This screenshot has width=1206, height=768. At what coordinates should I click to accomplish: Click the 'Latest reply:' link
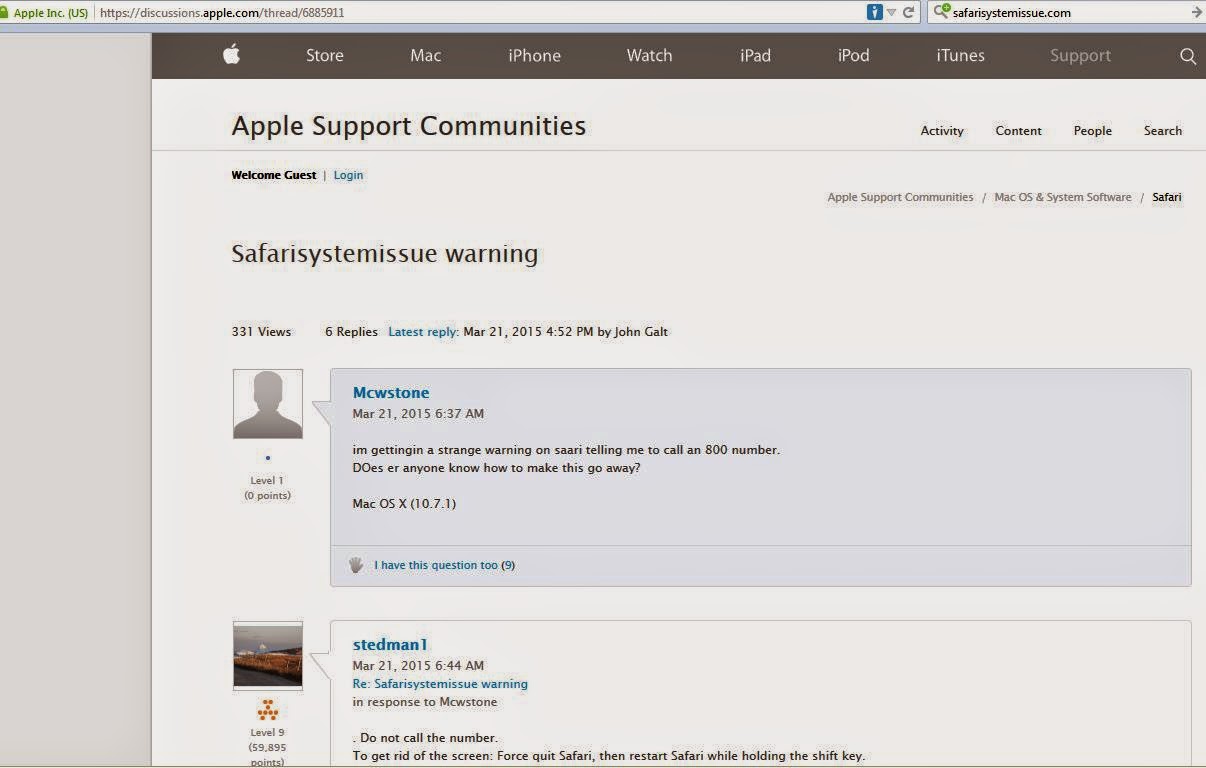coord(424,332)
